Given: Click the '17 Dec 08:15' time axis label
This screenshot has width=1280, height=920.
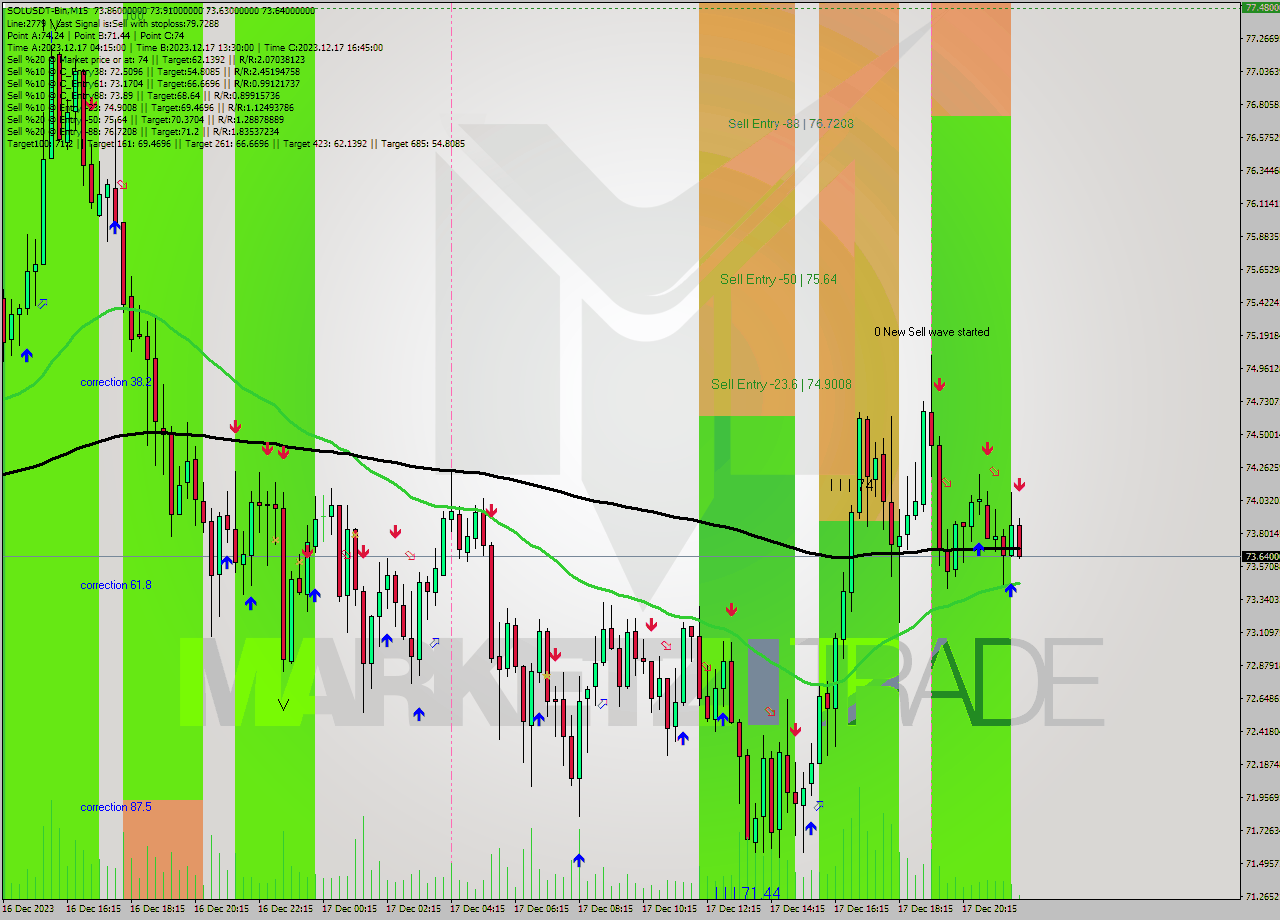Looking at the screenshot, I should pos(605,910).
